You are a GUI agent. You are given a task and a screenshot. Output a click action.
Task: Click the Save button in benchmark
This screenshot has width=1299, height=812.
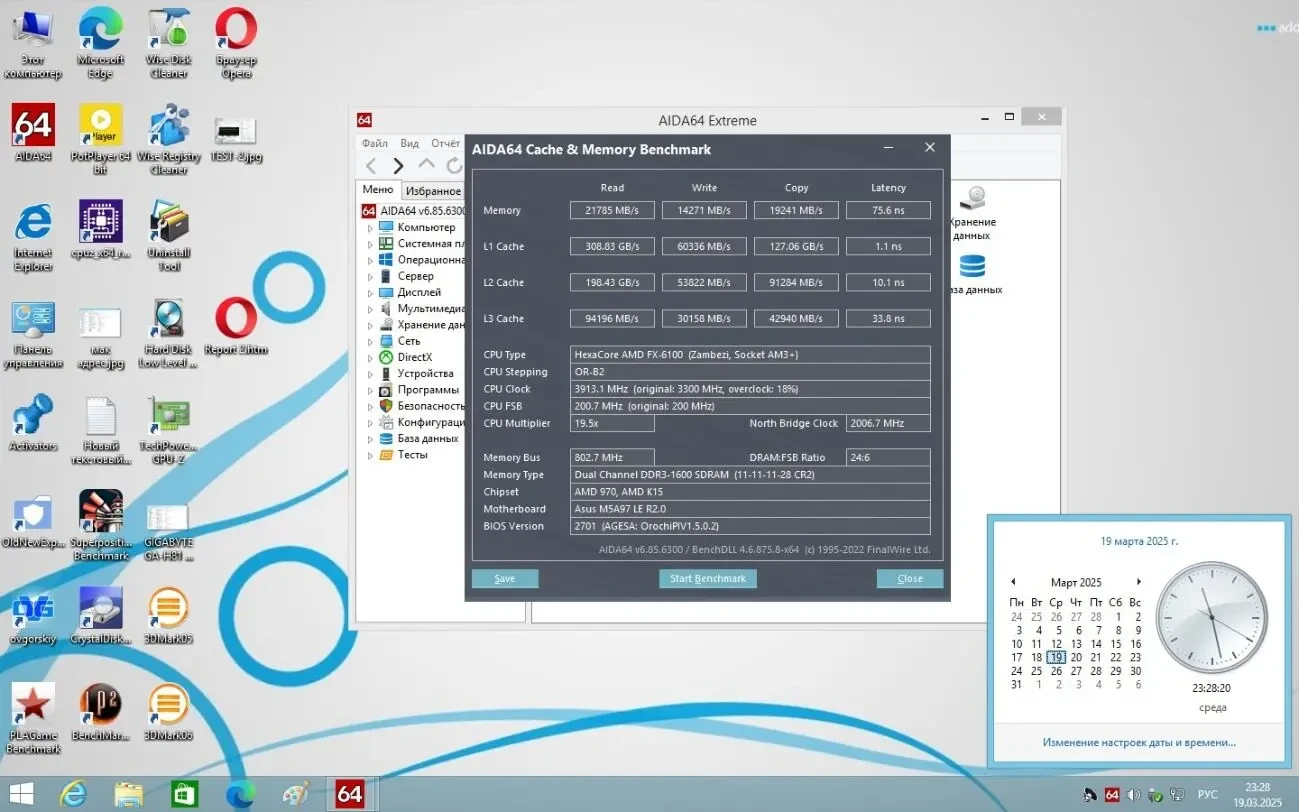[505, 579]
